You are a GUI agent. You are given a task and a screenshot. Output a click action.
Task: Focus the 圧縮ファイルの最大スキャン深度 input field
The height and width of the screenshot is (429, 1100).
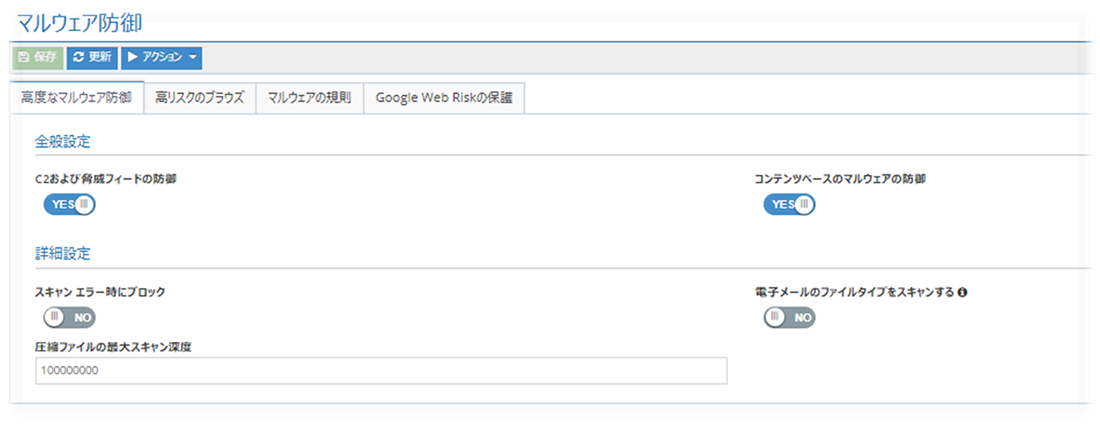(x=380, y=371)
